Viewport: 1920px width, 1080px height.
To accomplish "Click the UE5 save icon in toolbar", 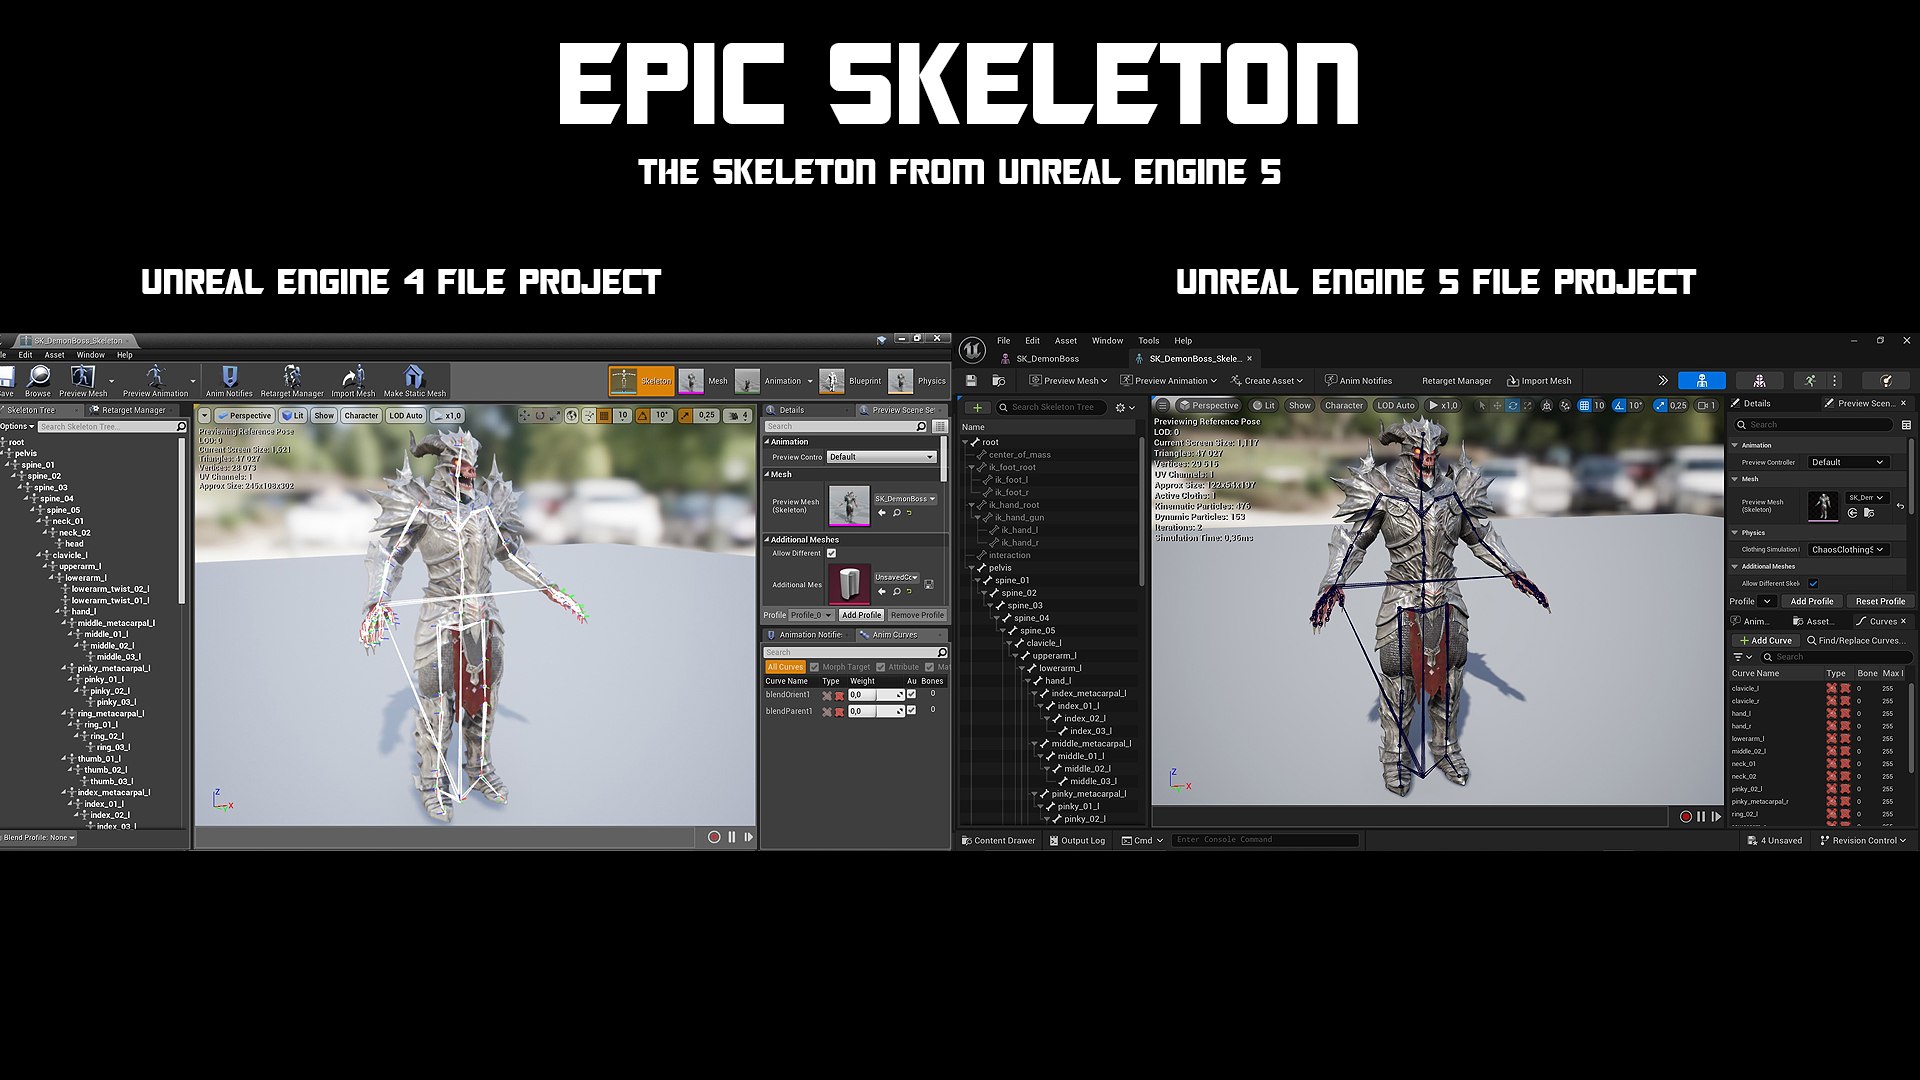I will (x=971, y=381).
